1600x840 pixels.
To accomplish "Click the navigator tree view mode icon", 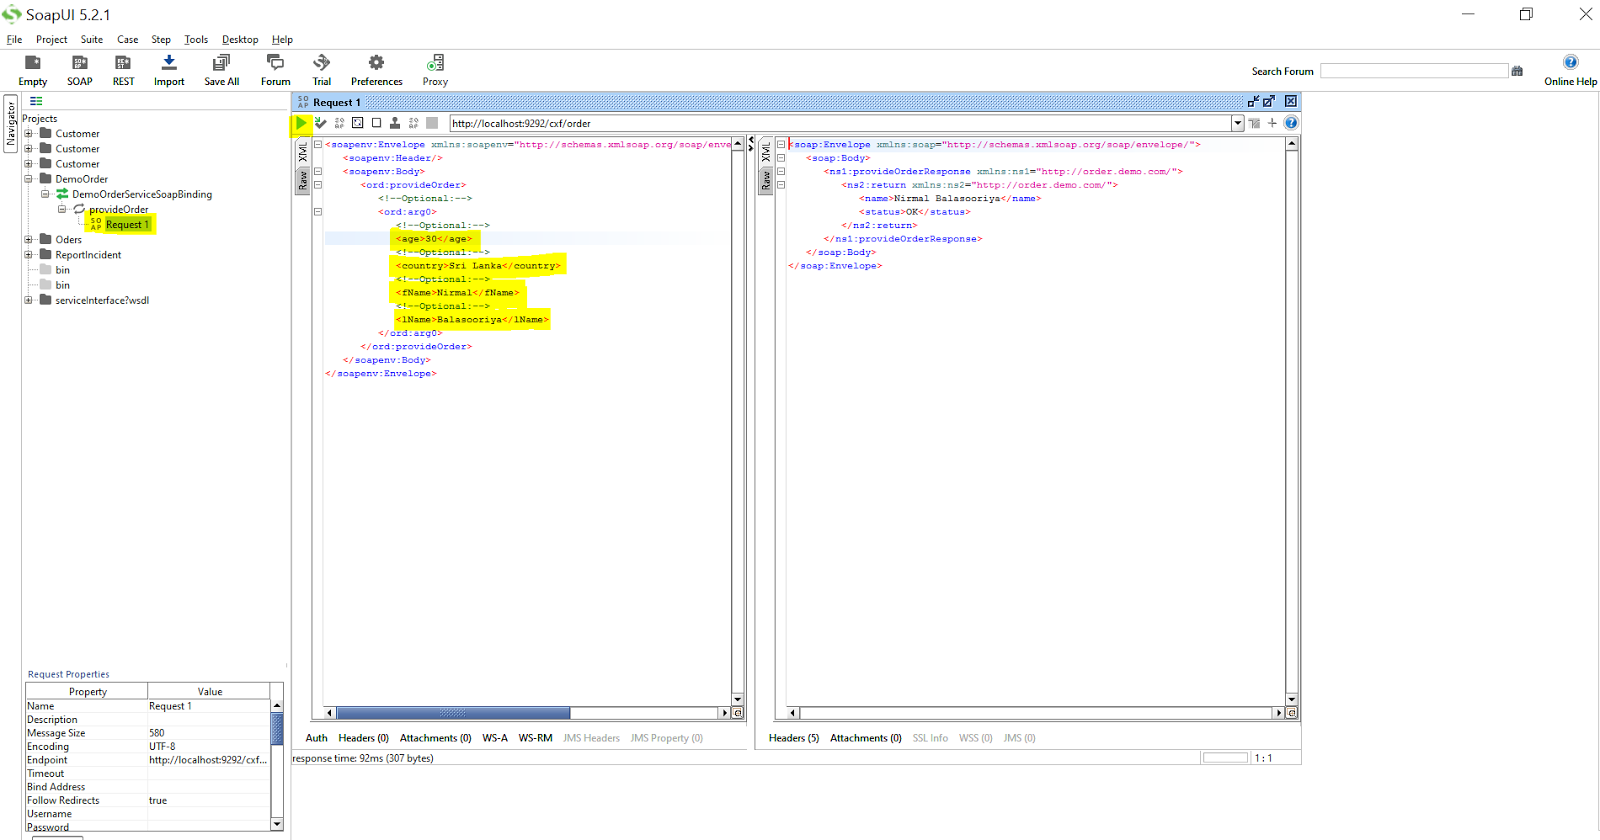I will 36,101.
